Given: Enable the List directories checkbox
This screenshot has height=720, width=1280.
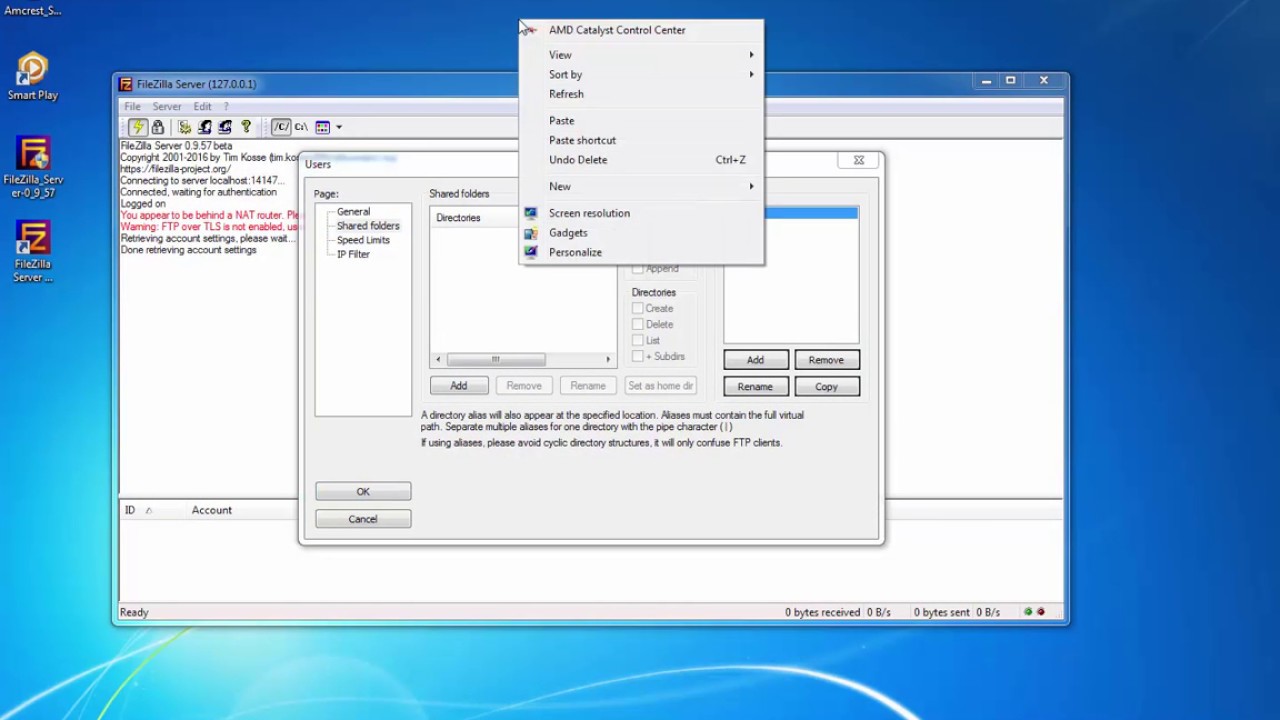Looking at the screenshot, I should pos(637,340).
